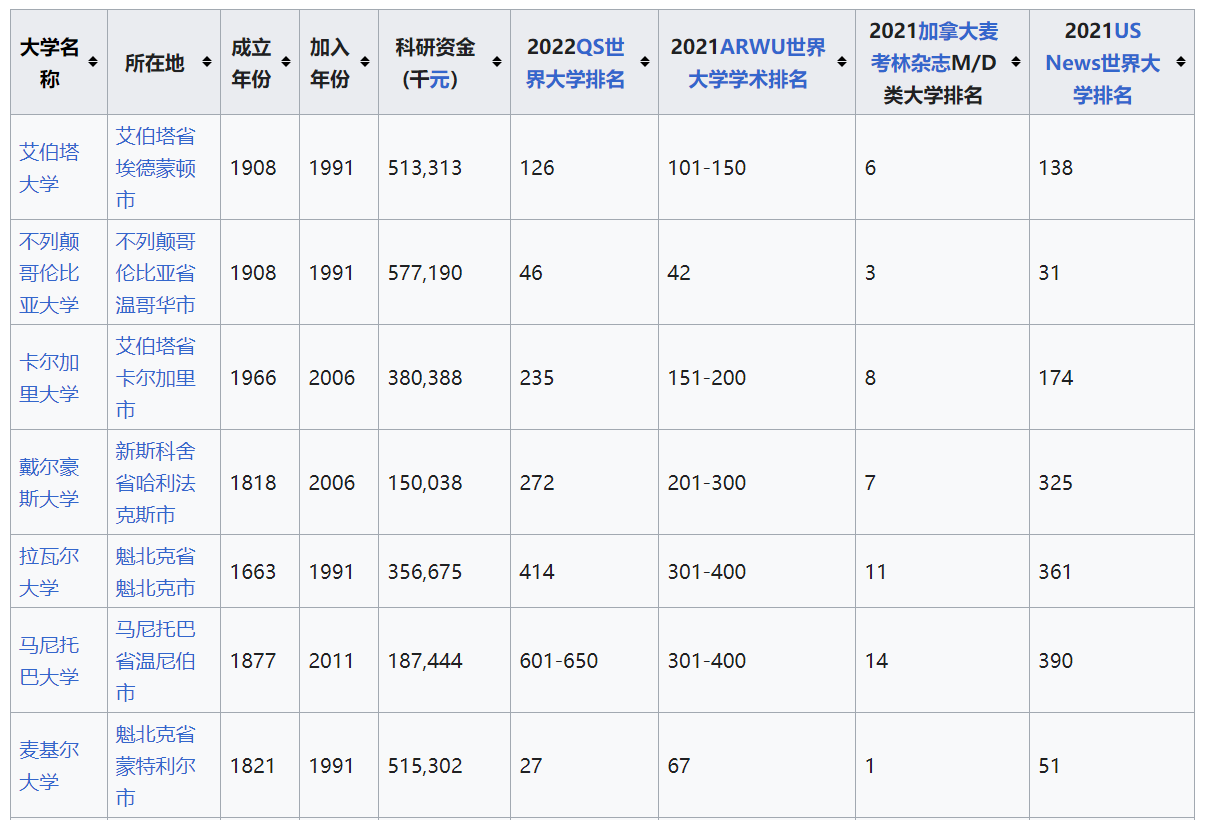Open the 艾伯塔大学 link
Viewport: 1227px width, 820px height.
49,168
